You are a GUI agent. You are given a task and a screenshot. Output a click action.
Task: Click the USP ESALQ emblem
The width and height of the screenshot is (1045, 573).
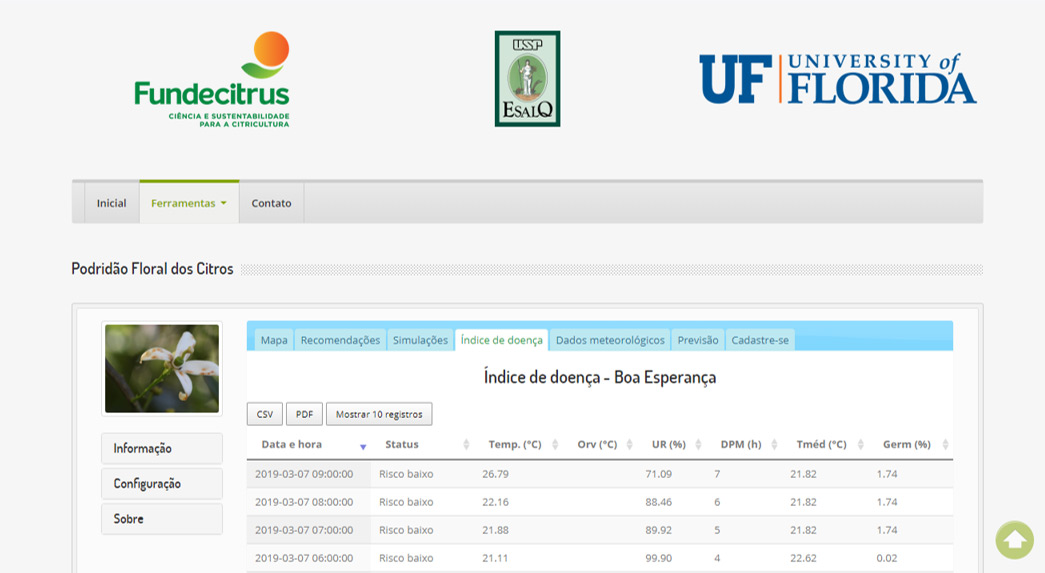(x=527, y=79)
